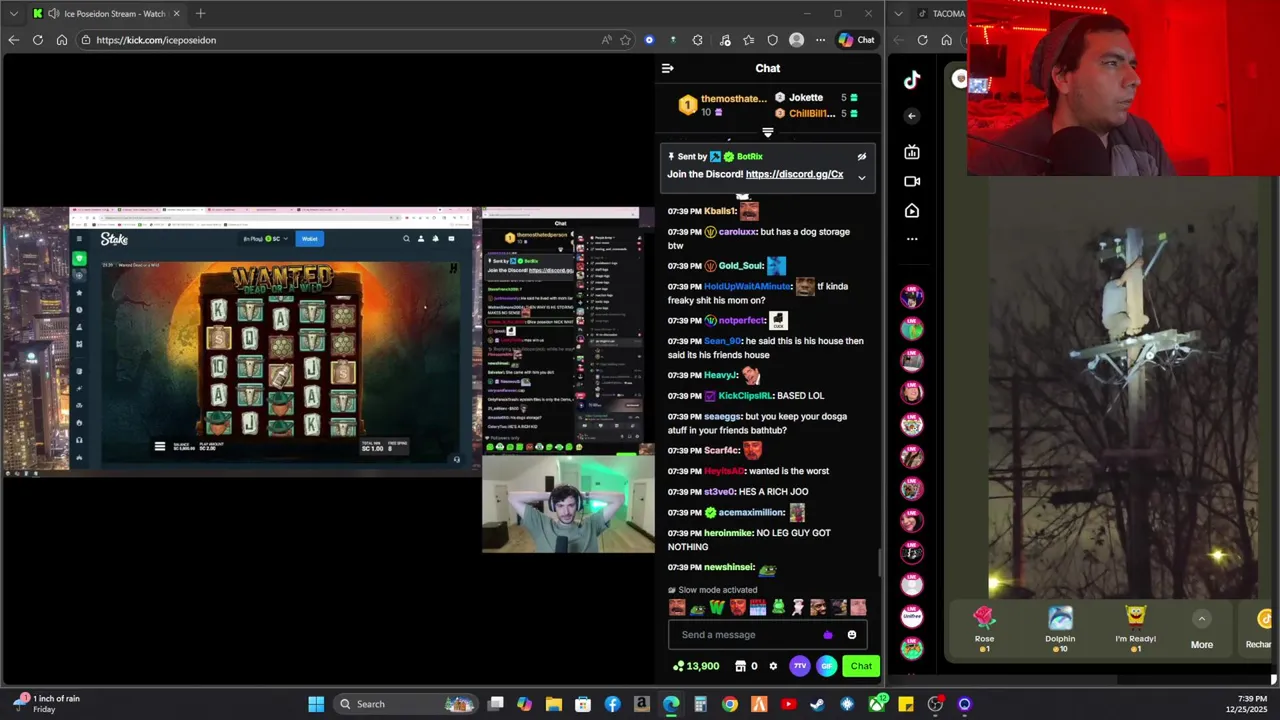Open the TikTok home sidebar icon
The image size is (1280, 720).
coord(912,211)
